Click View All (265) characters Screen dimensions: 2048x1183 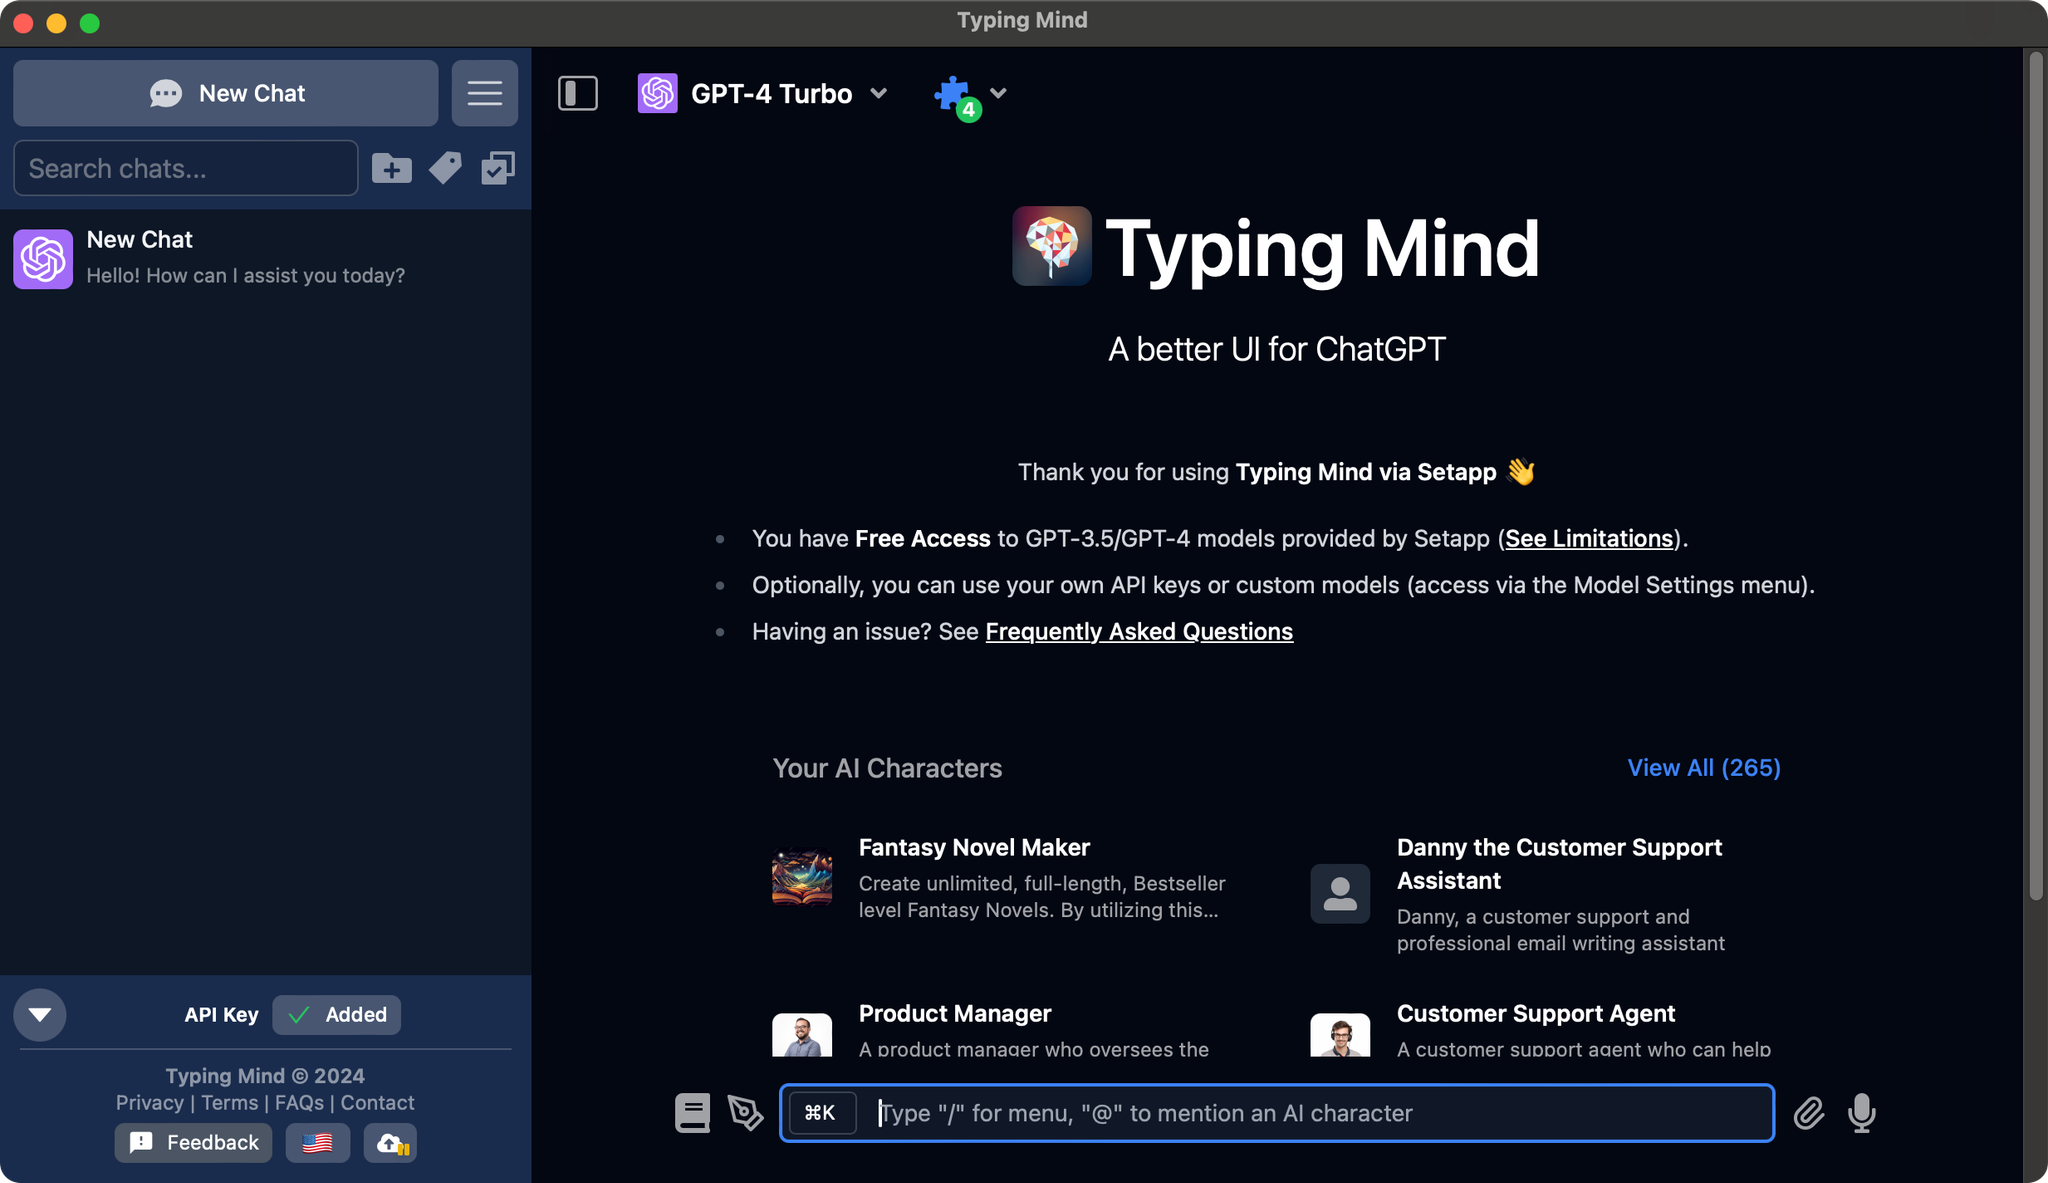tap(1704, 767)
